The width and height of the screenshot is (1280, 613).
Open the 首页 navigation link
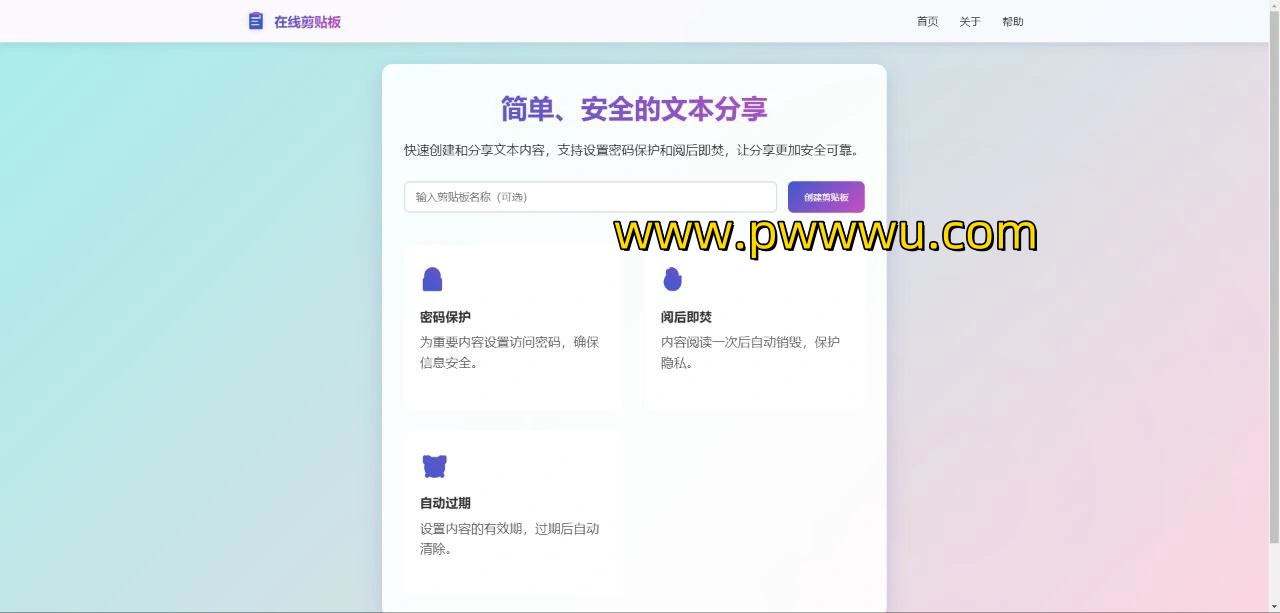pyautogui.click(x=928, y=22)
